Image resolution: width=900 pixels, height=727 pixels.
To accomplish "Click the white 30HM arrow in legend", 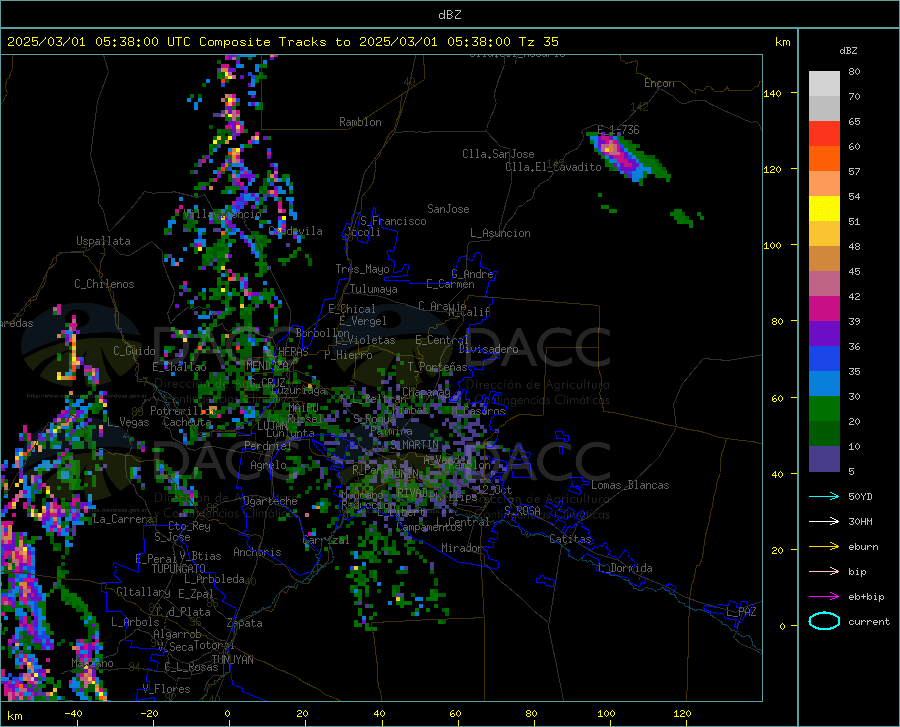I will [x=824, y=522].
